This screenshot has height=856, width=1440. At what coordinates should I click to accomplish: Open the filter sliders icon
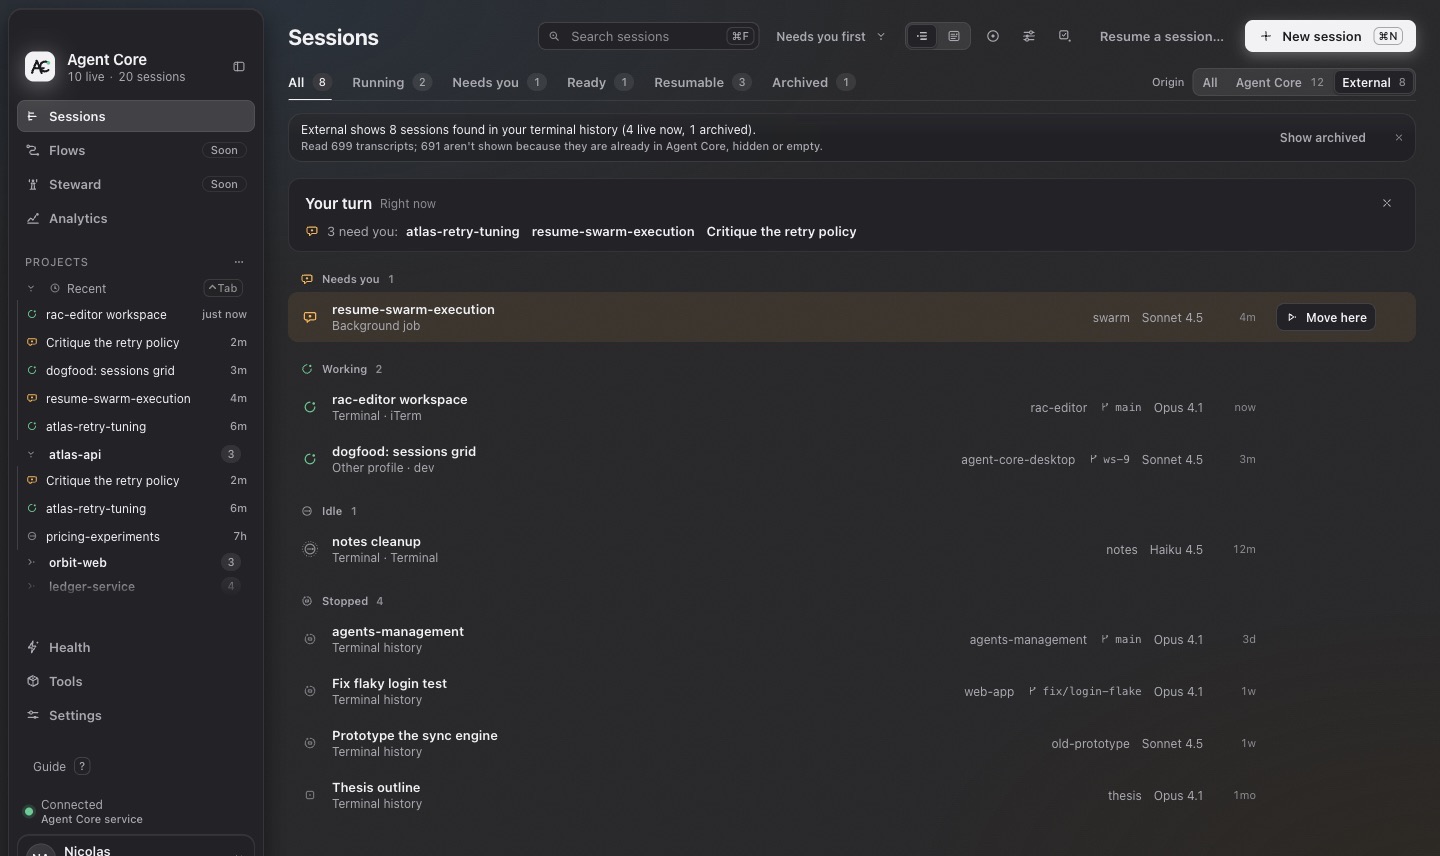(1029, 36)
